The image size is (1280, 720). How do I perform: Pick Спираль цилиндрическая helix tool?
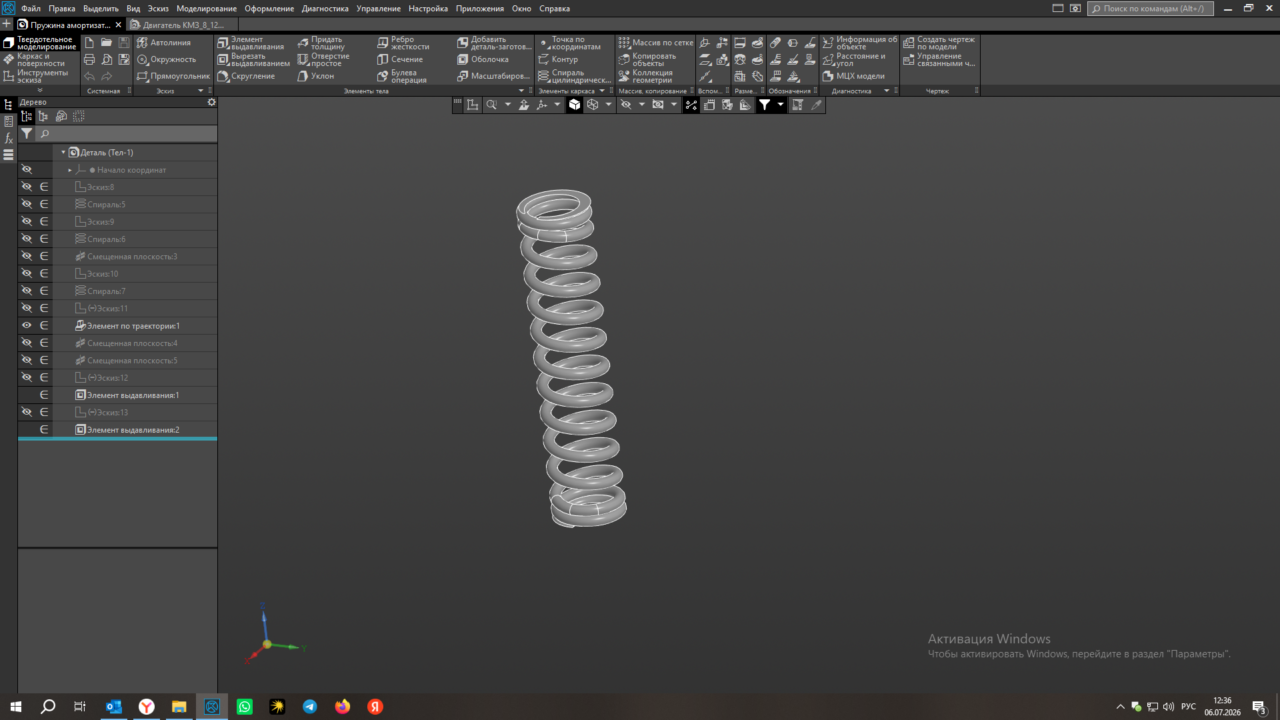574,76
